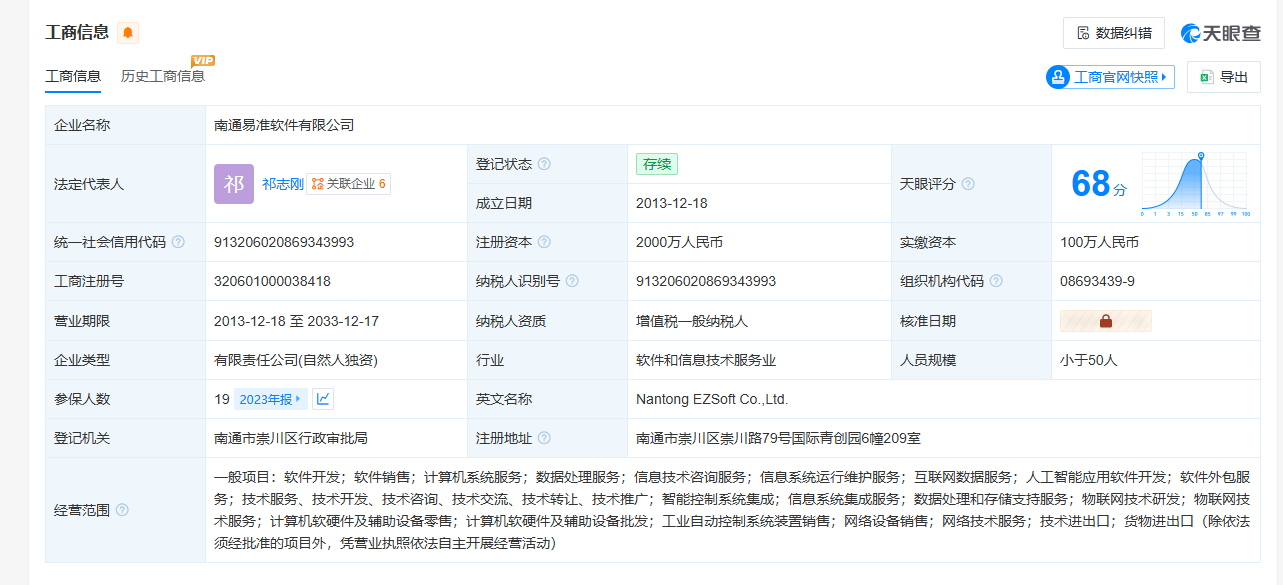Click help icon beside 组织机构代码
The height and width of the screenshot is (585, 1283).
pos(996,281)
